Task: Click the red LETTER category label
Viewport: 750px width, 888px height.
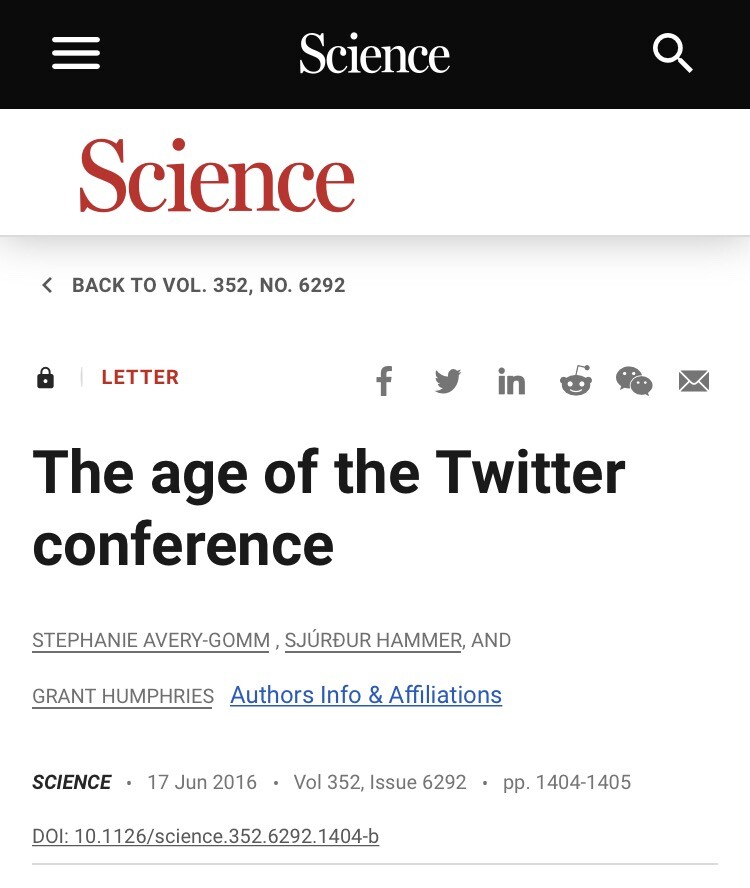Action: tap(140, 378)
